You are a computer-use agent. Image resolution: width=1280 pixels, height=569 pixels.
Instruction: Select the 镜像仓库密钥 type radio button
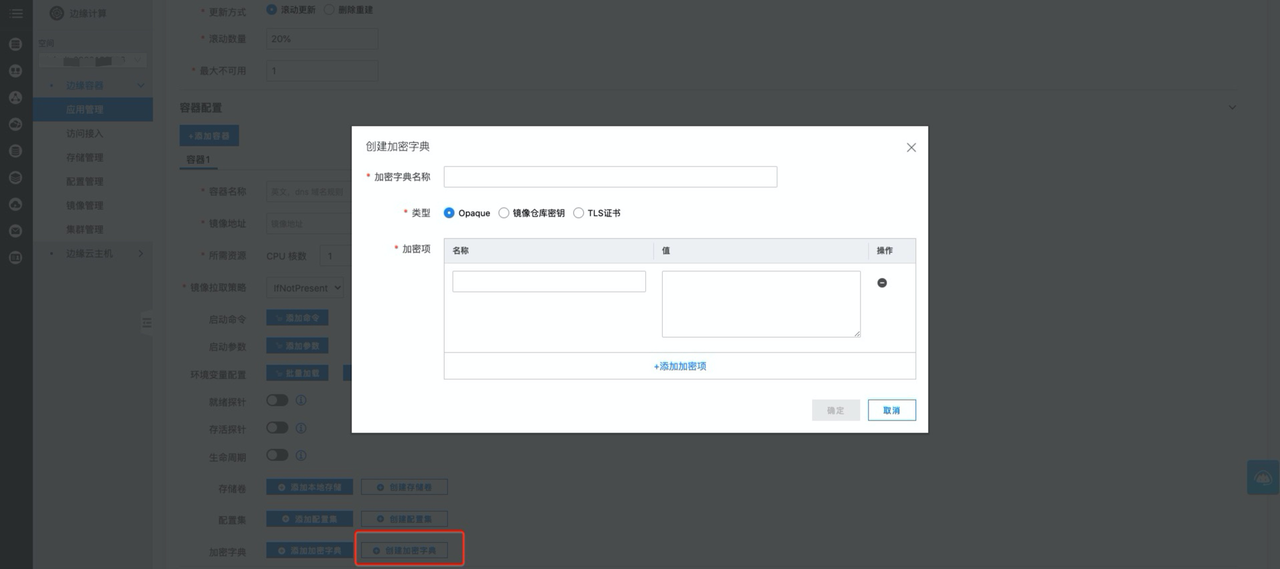click(504, 213)
